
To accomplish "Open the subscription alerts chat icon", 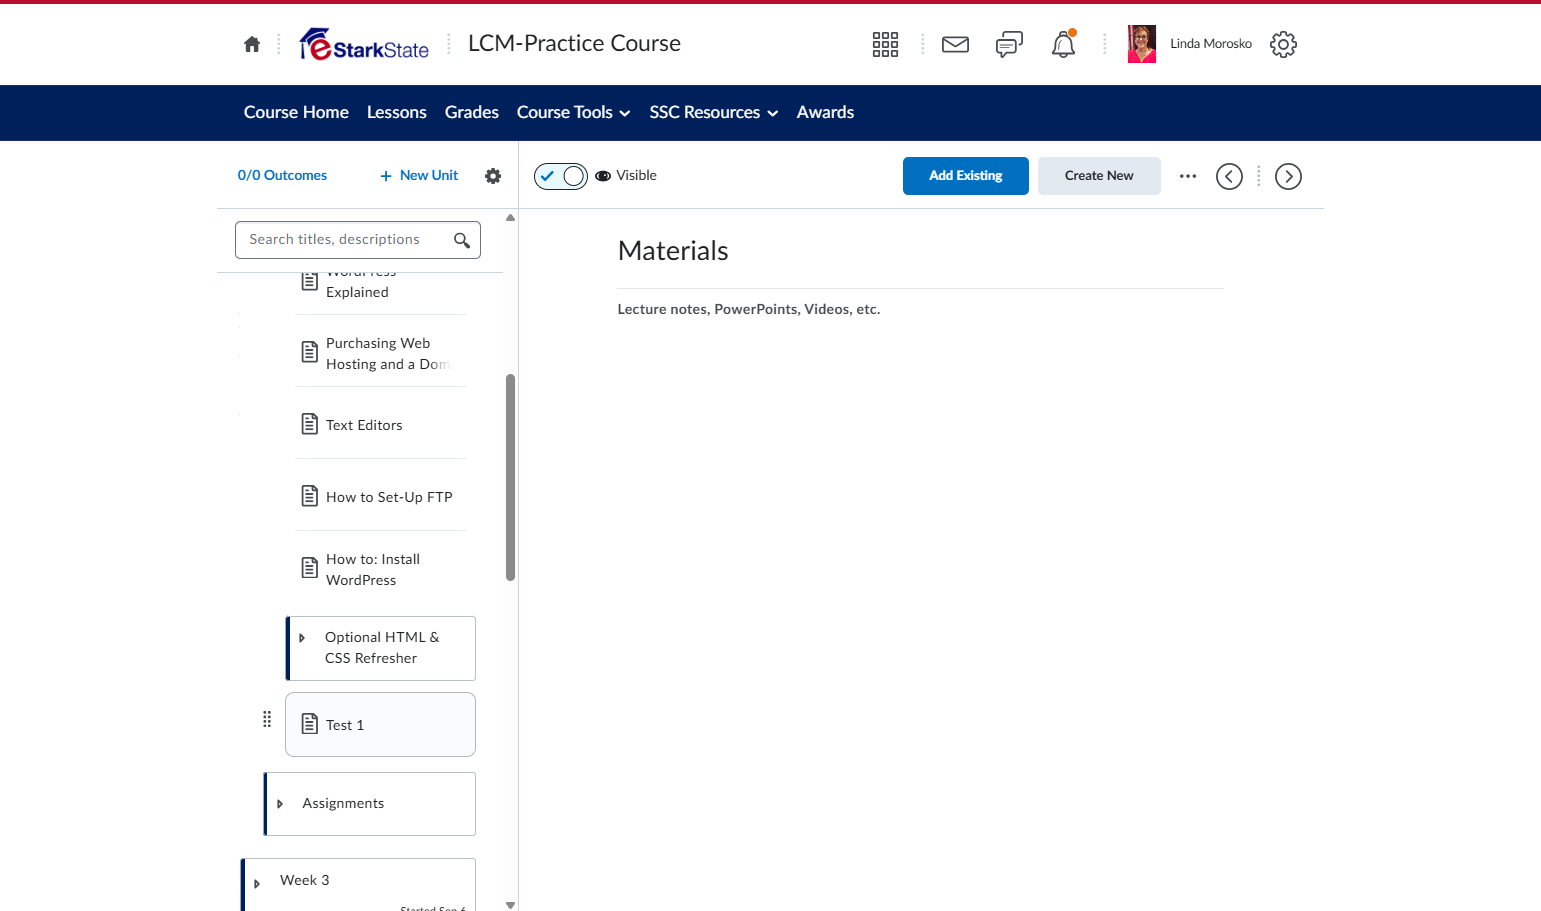I will pyautogui.click(x=1009, y=44).
